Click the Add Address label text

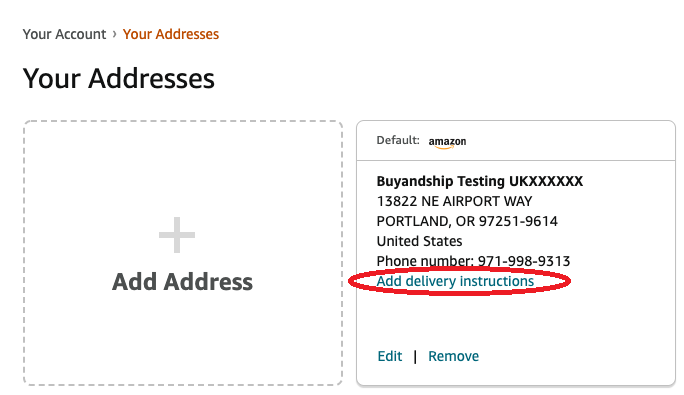click(x=182, y=282)
